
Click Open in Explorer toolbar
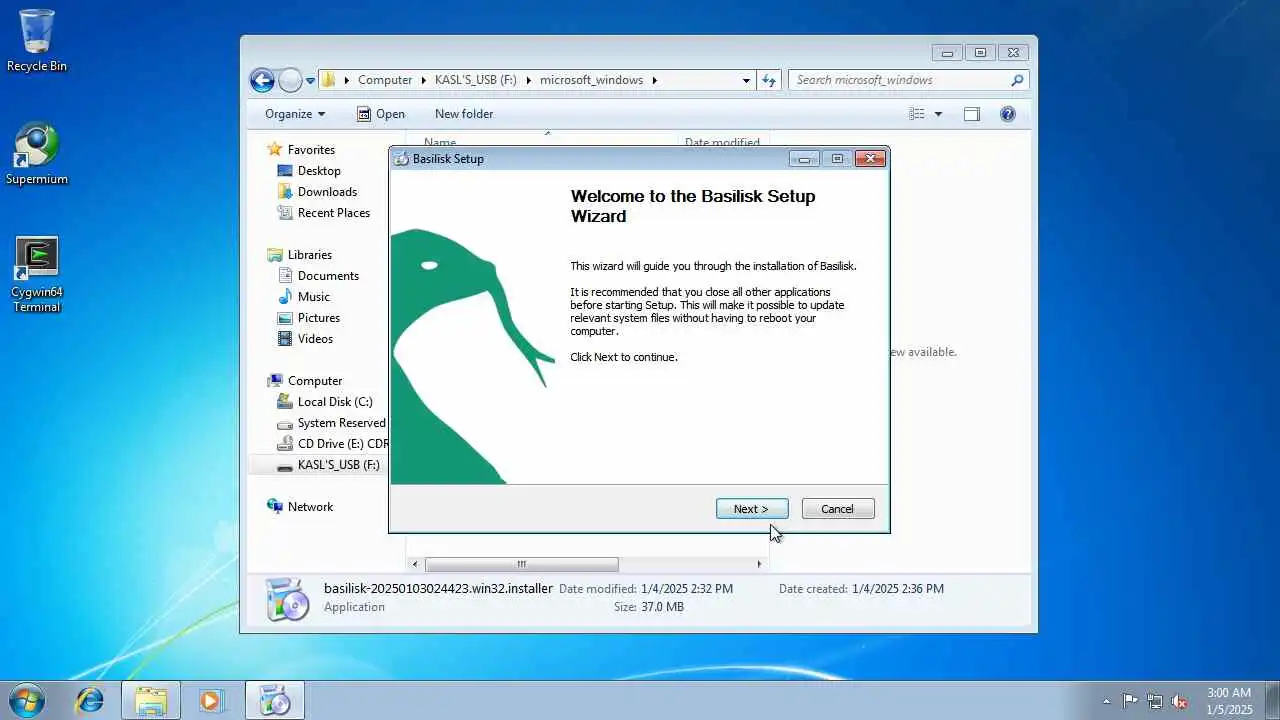coord(381,114)
